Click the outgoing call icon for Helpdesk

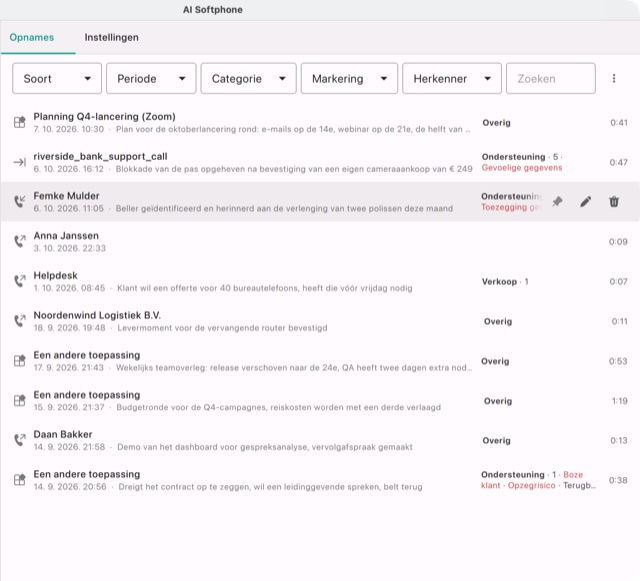click(x=20, y=281)
